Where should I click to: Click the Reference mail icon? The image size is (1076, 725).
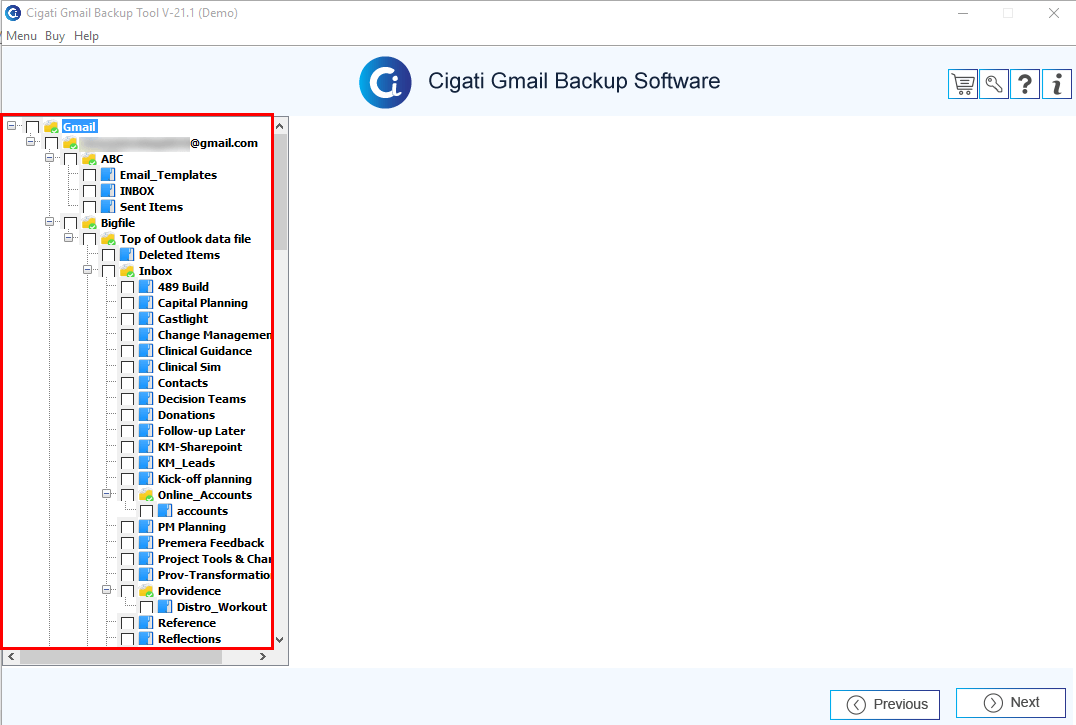point(146,623)
